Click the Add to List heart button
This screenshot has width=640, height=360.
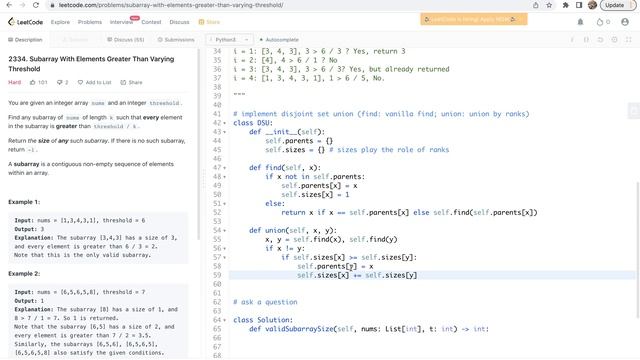tap(94, 82)
